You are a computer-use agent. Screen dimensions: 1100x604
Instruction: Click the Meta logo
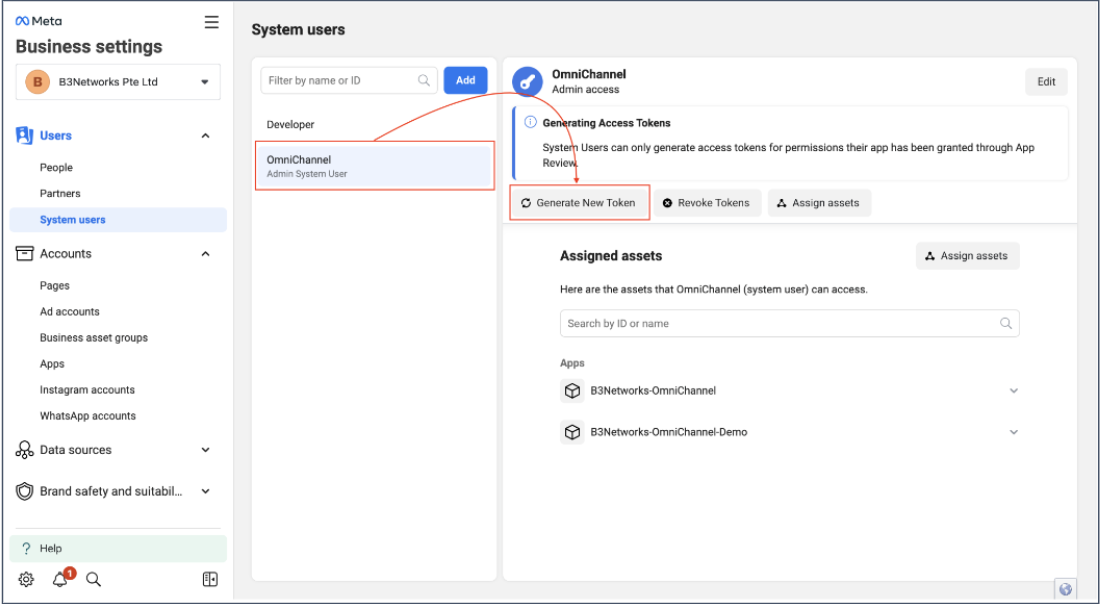click(x=39, y=21)
